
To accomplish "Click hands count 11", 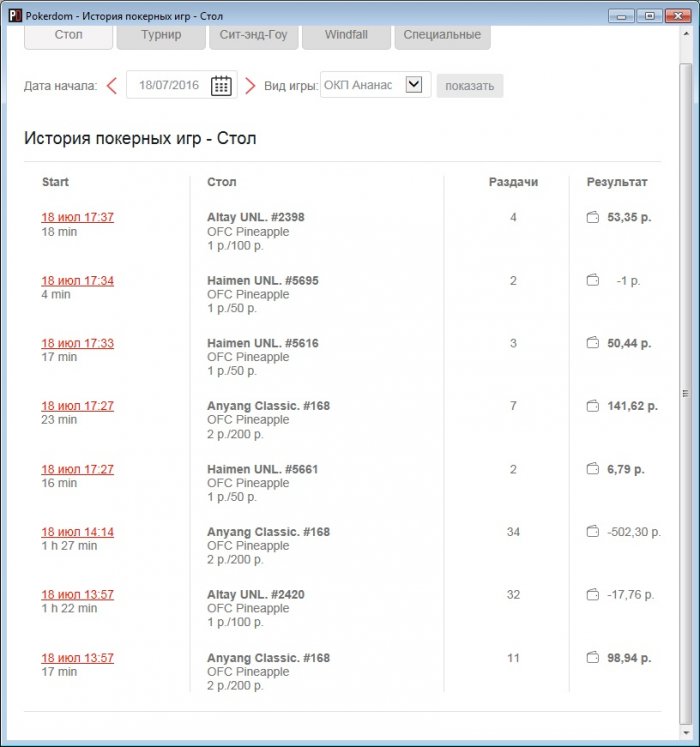I will [513, 658].
